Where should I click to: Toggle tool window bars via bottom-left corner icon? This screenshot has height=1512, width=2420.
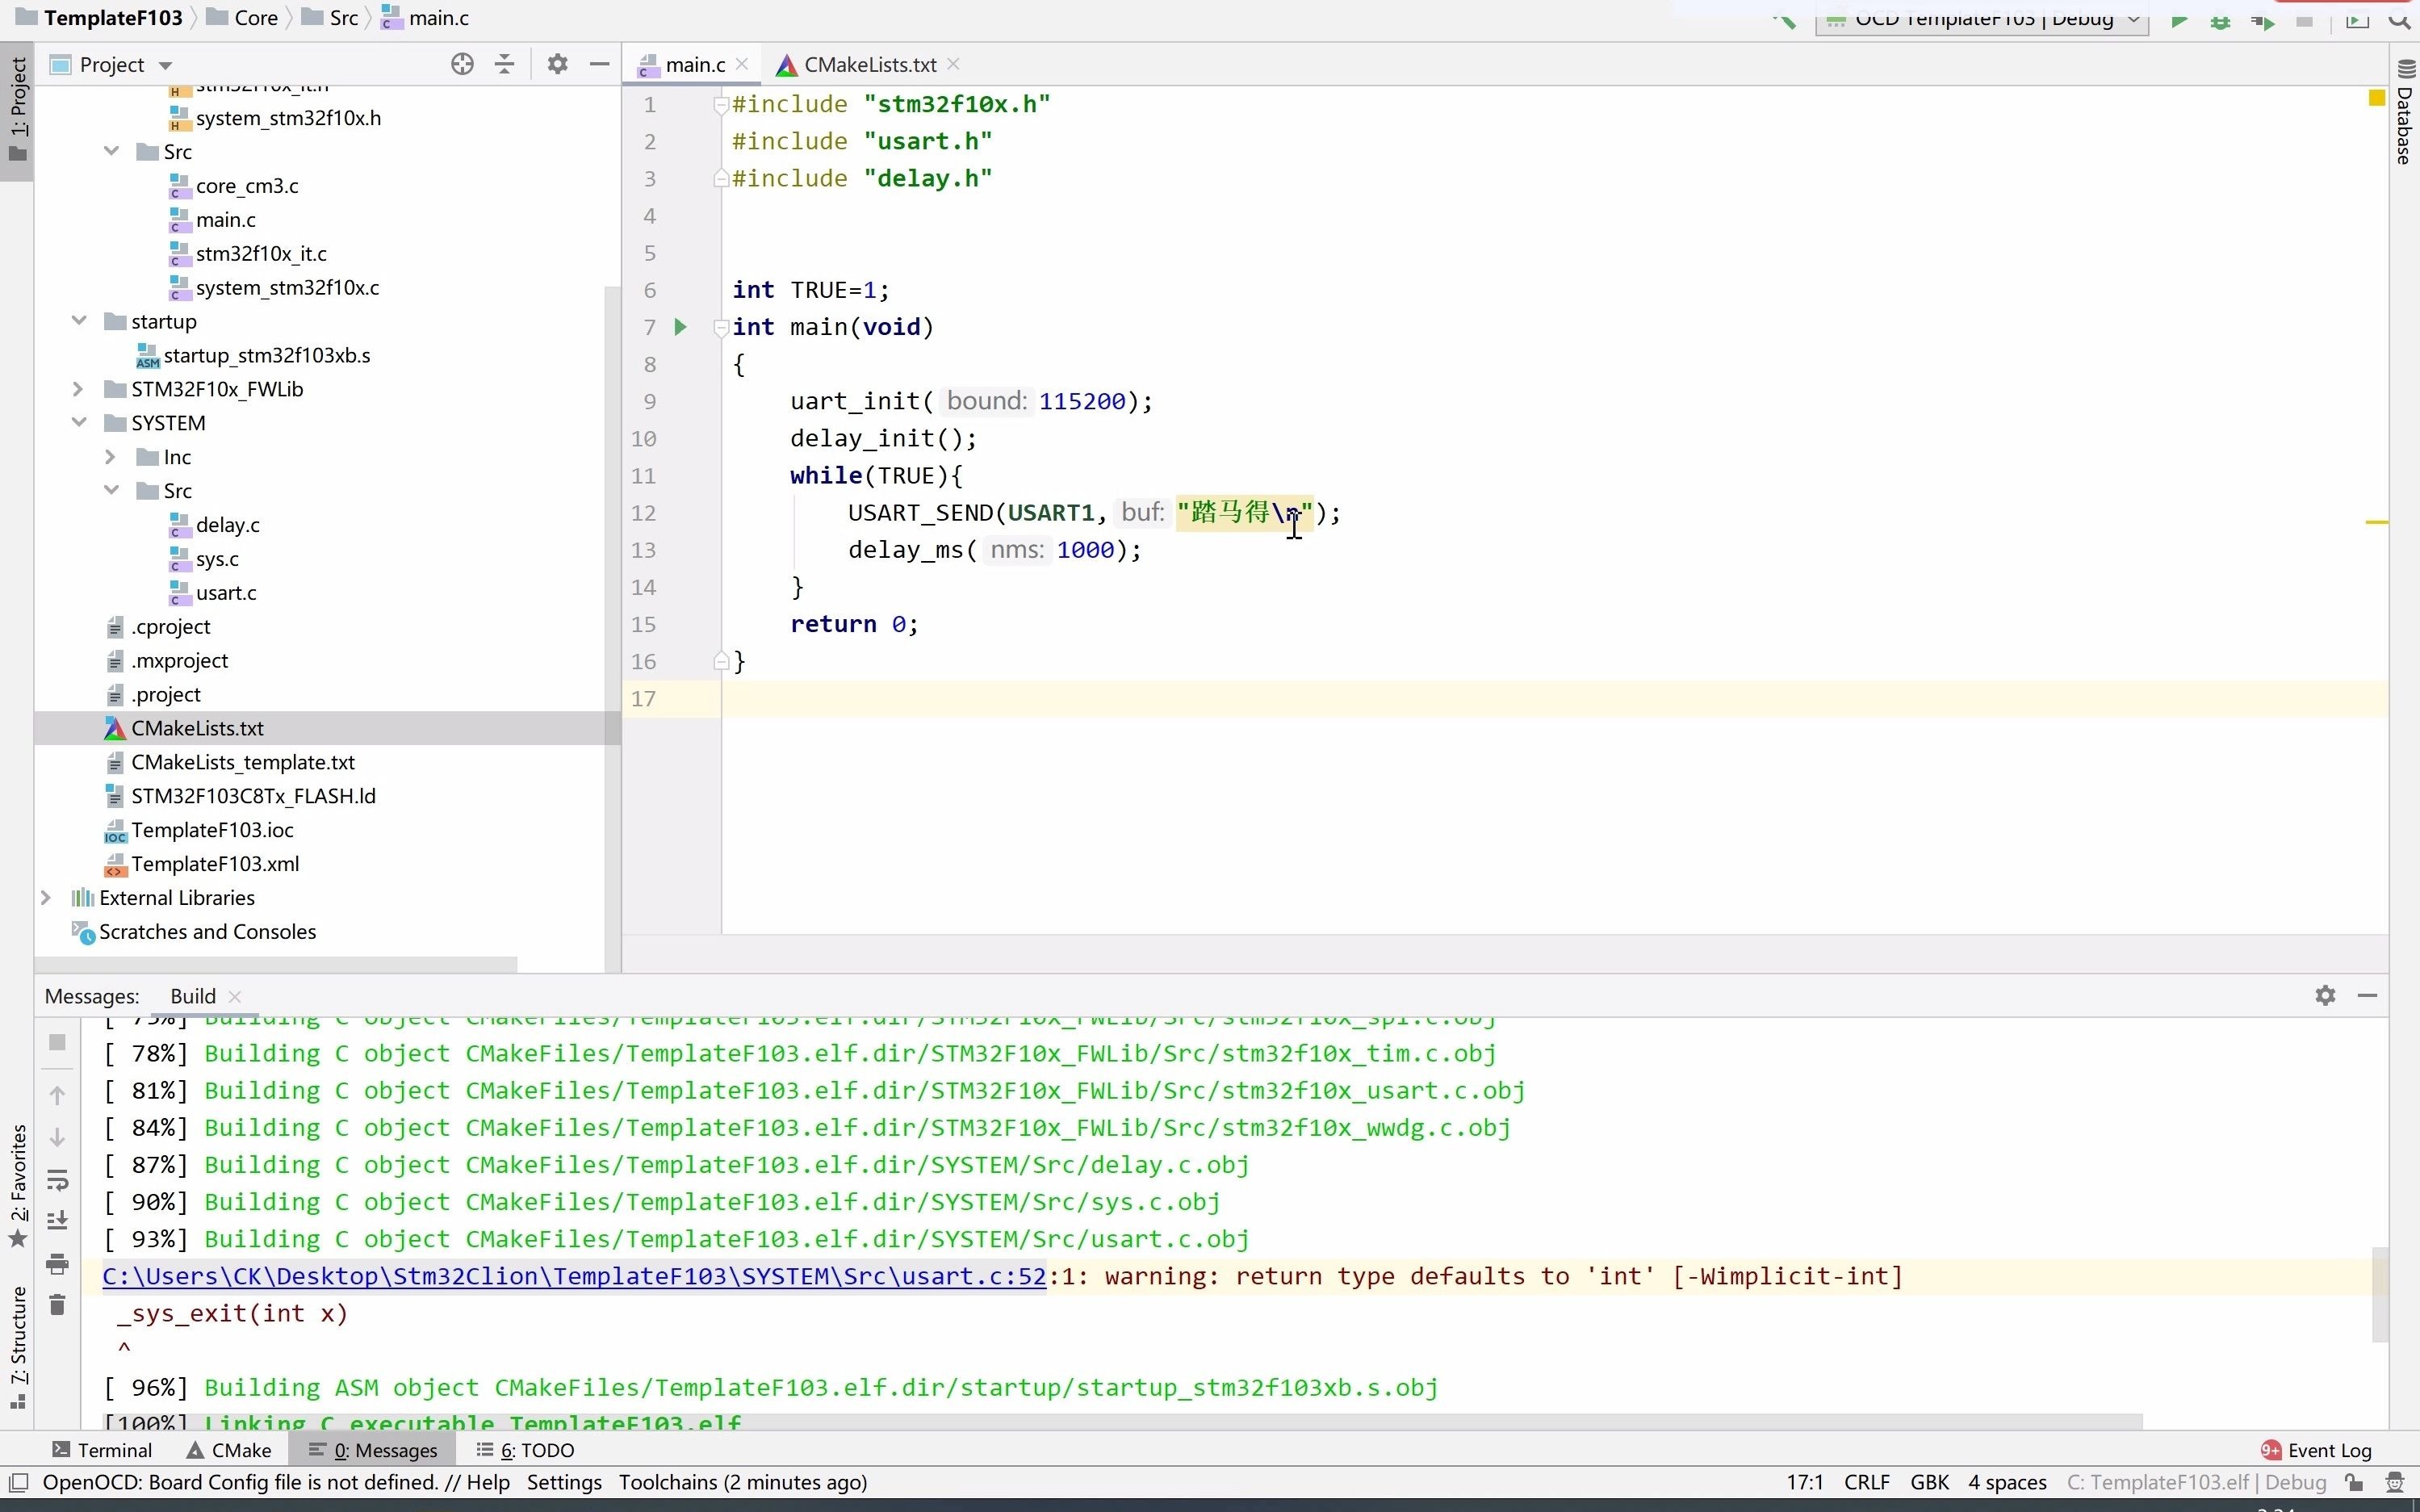(x=18, y=1483)
